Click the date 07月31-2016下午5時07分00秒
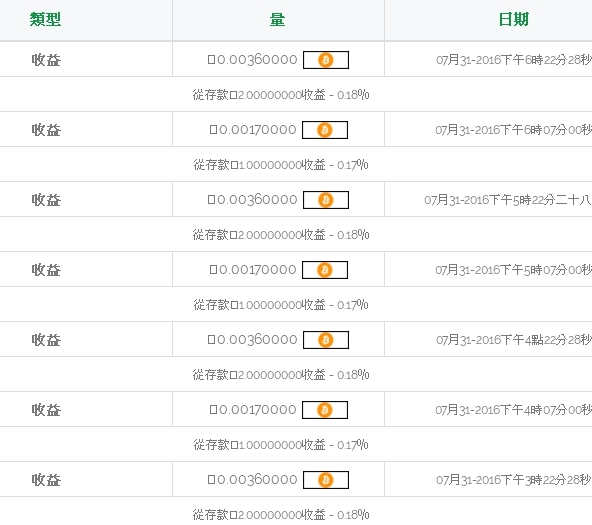The image size is (592, 525). (x=513, y=270)
